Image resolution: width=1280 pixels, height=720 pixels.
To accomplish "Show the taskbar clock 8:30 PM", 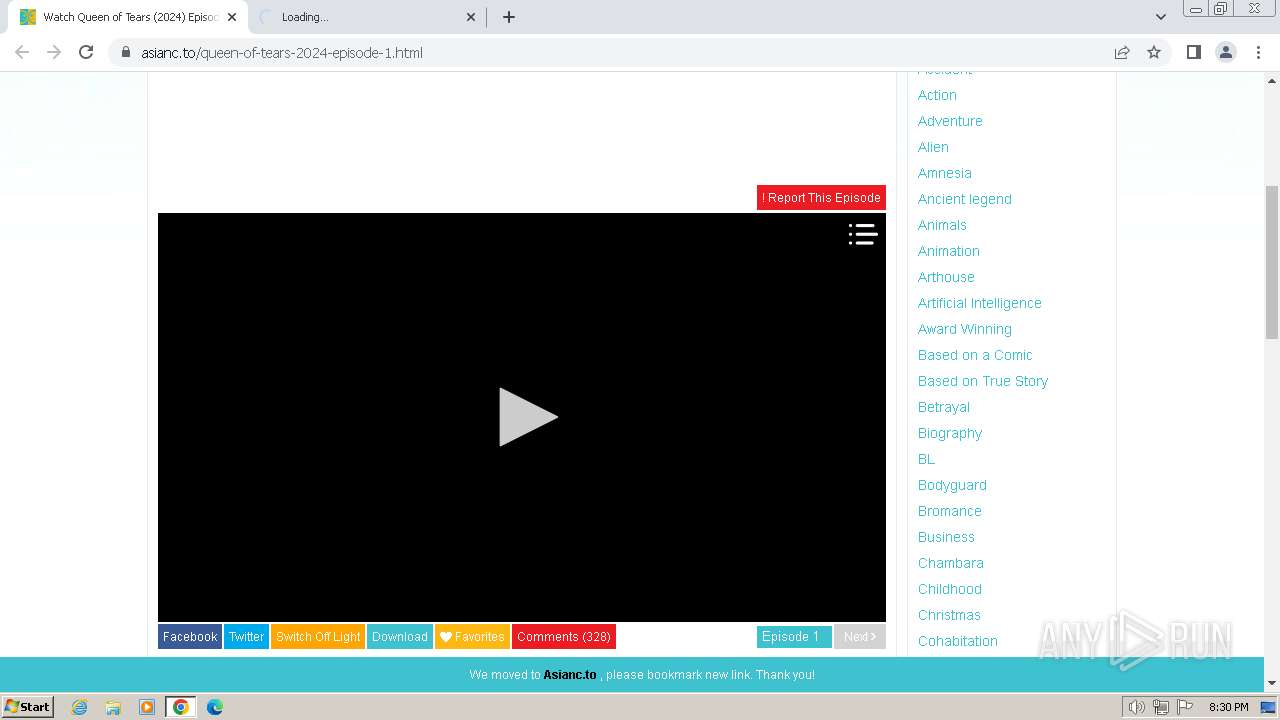I will tap(1228, 707).
